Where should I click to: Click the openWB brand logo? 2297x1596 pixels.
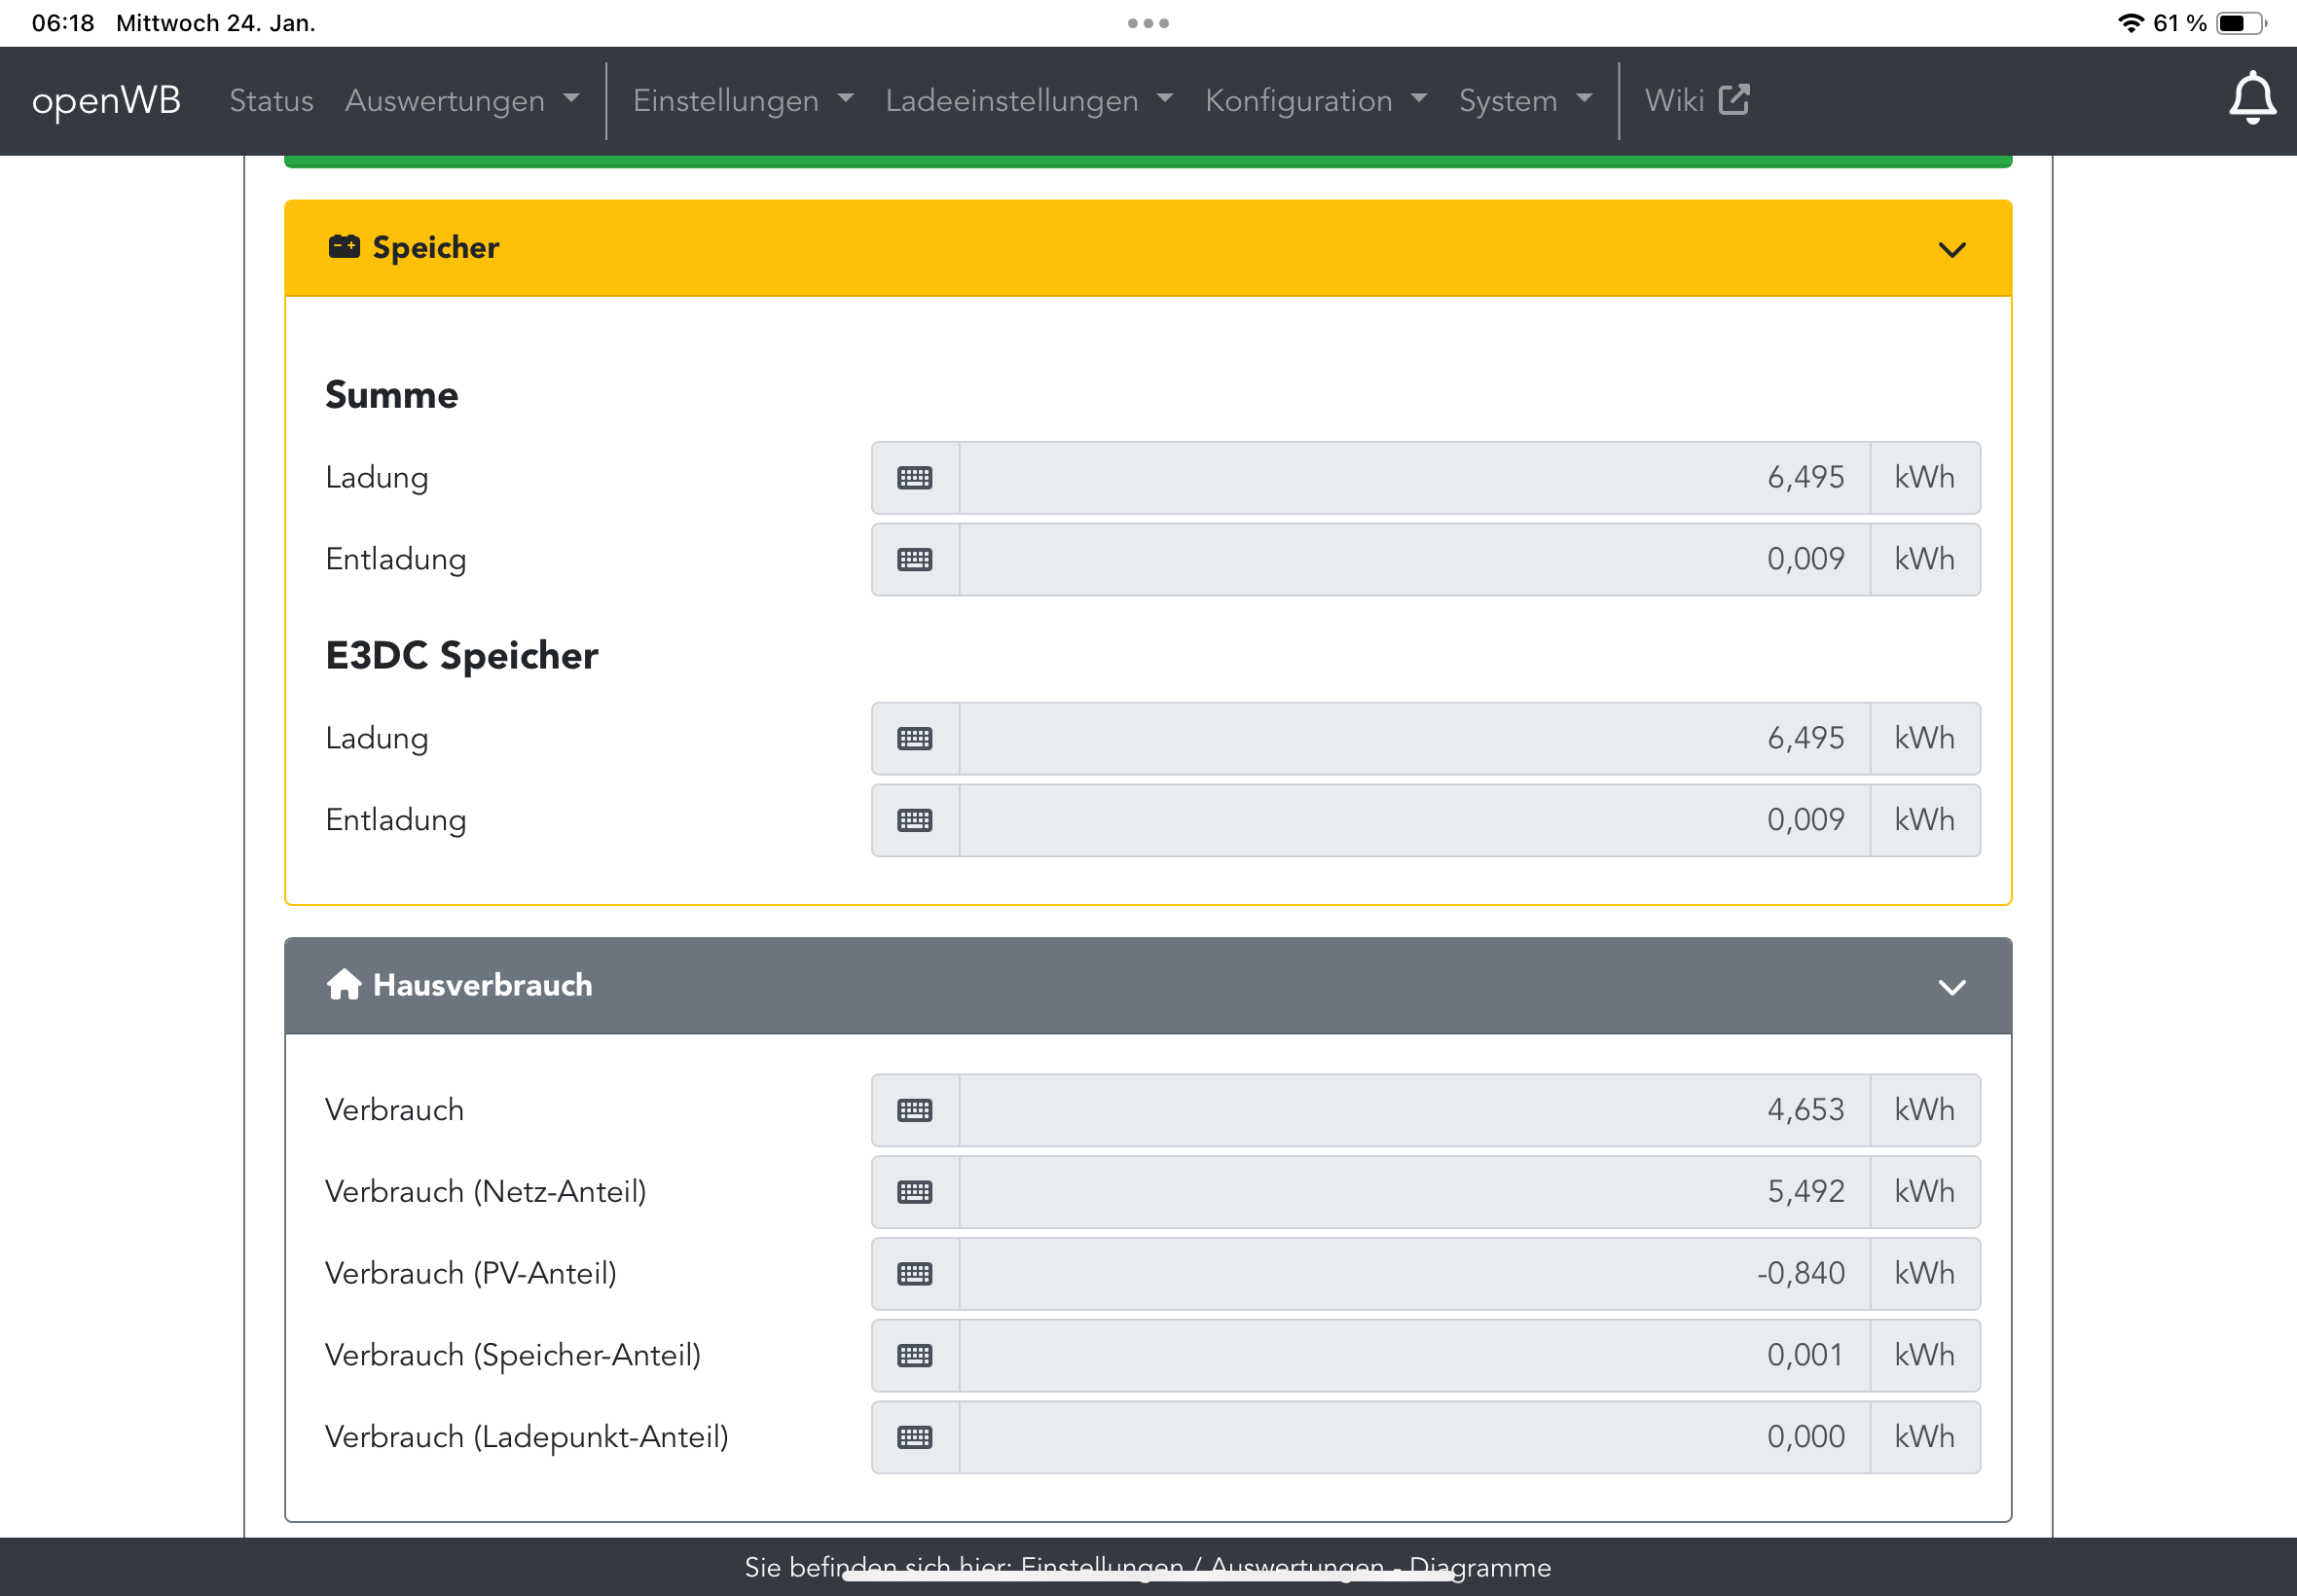point(106,100)
